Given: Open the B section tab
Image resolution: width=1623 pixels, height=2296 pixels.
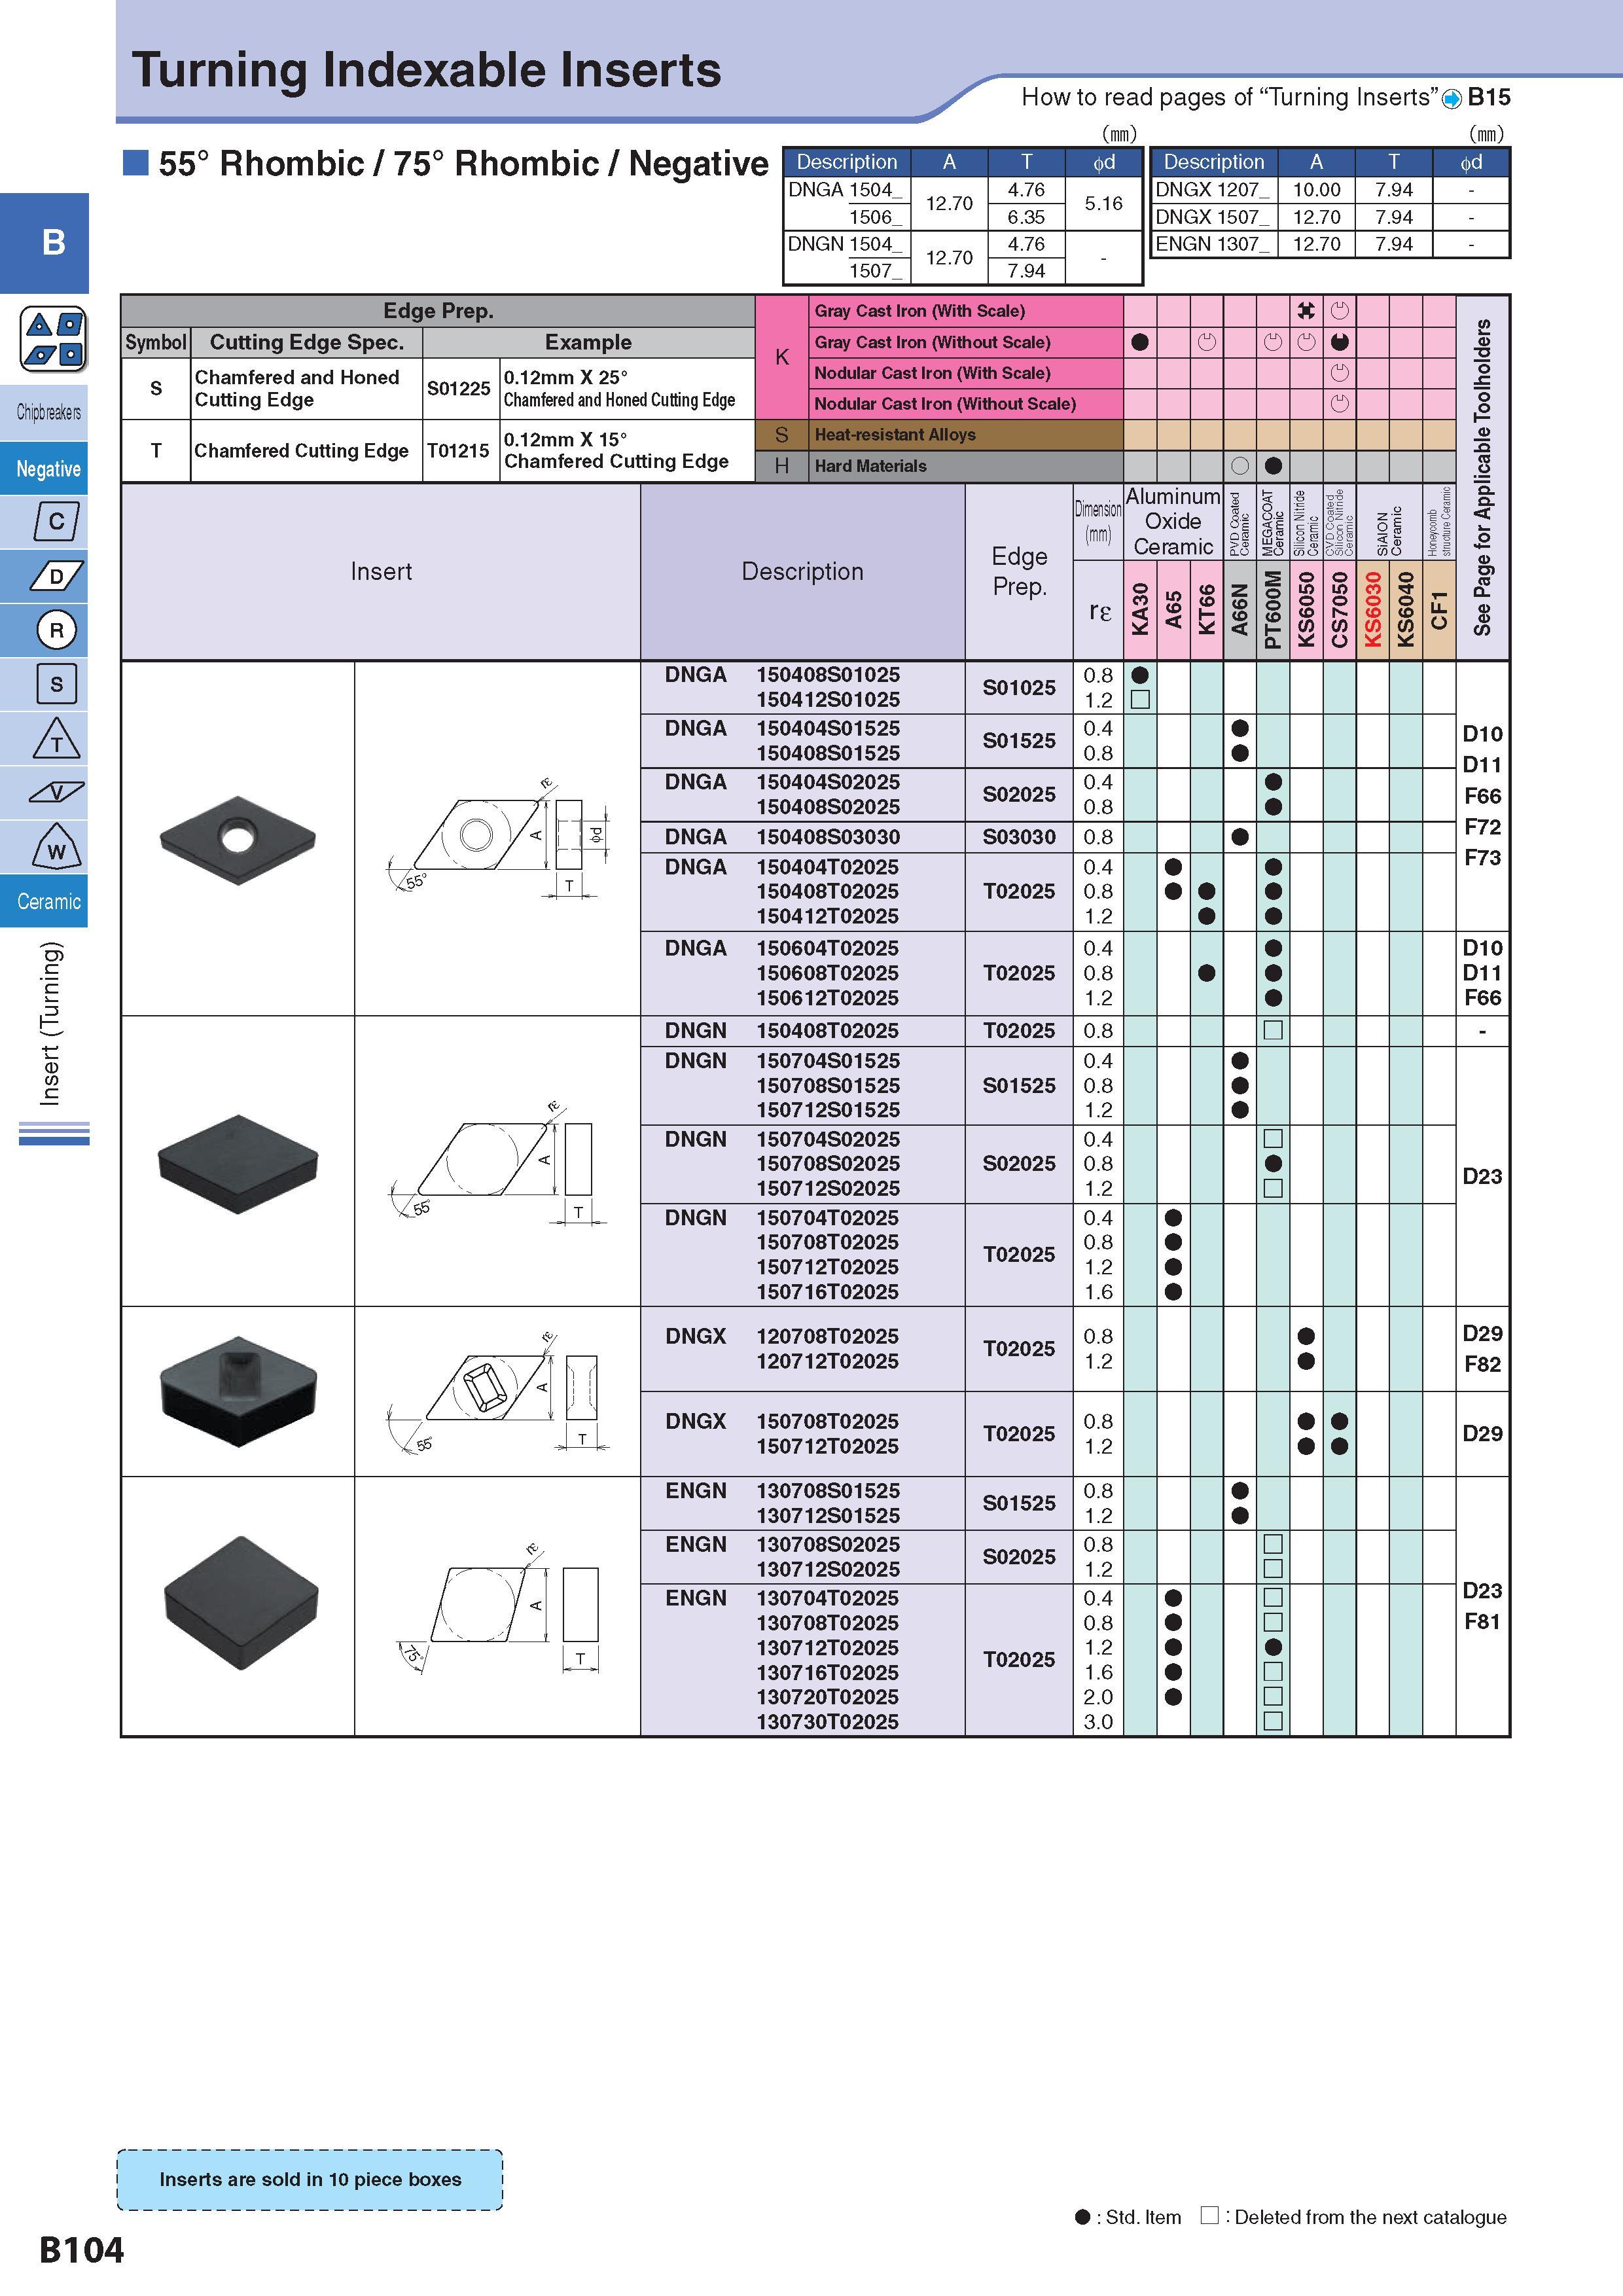Looking at the screenshot, I should coord(44,243).
